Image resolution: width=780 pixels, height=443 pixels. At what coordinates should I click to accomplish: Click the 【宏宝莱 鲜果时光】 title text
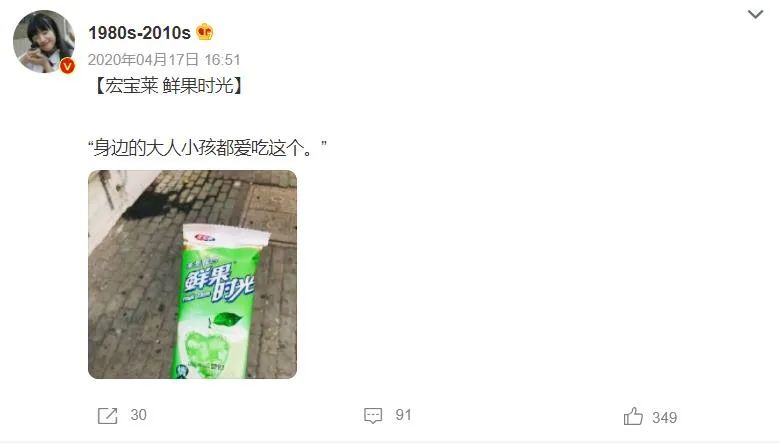(168, 86)
